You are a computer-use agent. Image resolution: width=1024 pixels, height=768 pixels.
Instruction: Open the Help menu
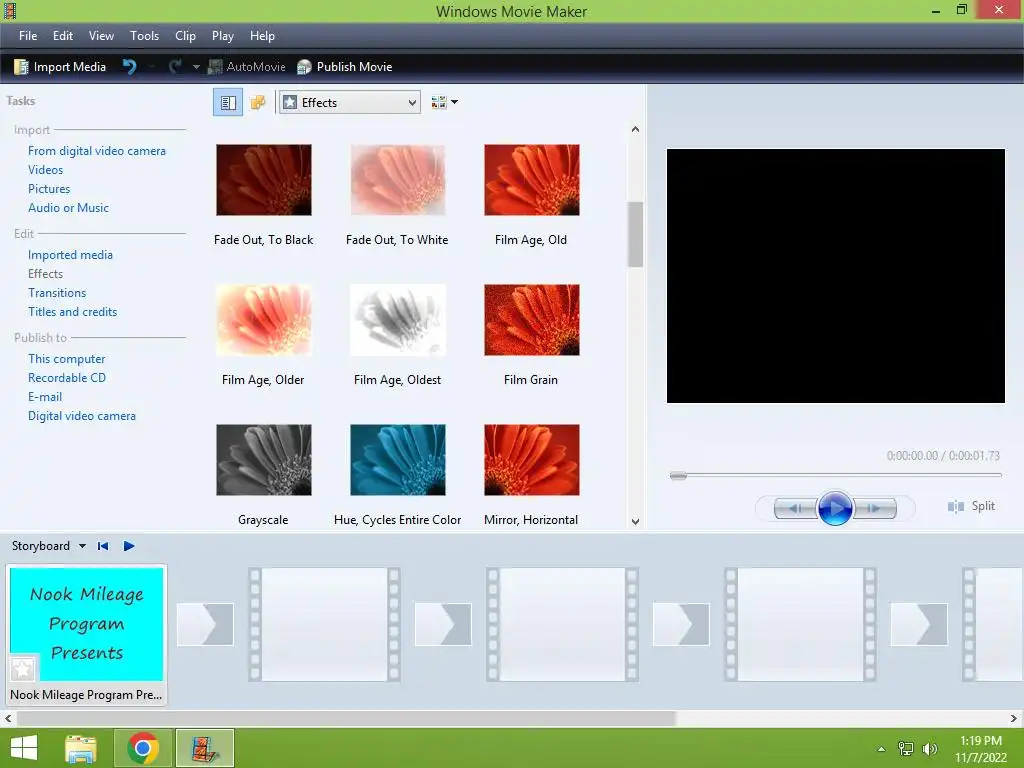[262, 36]
